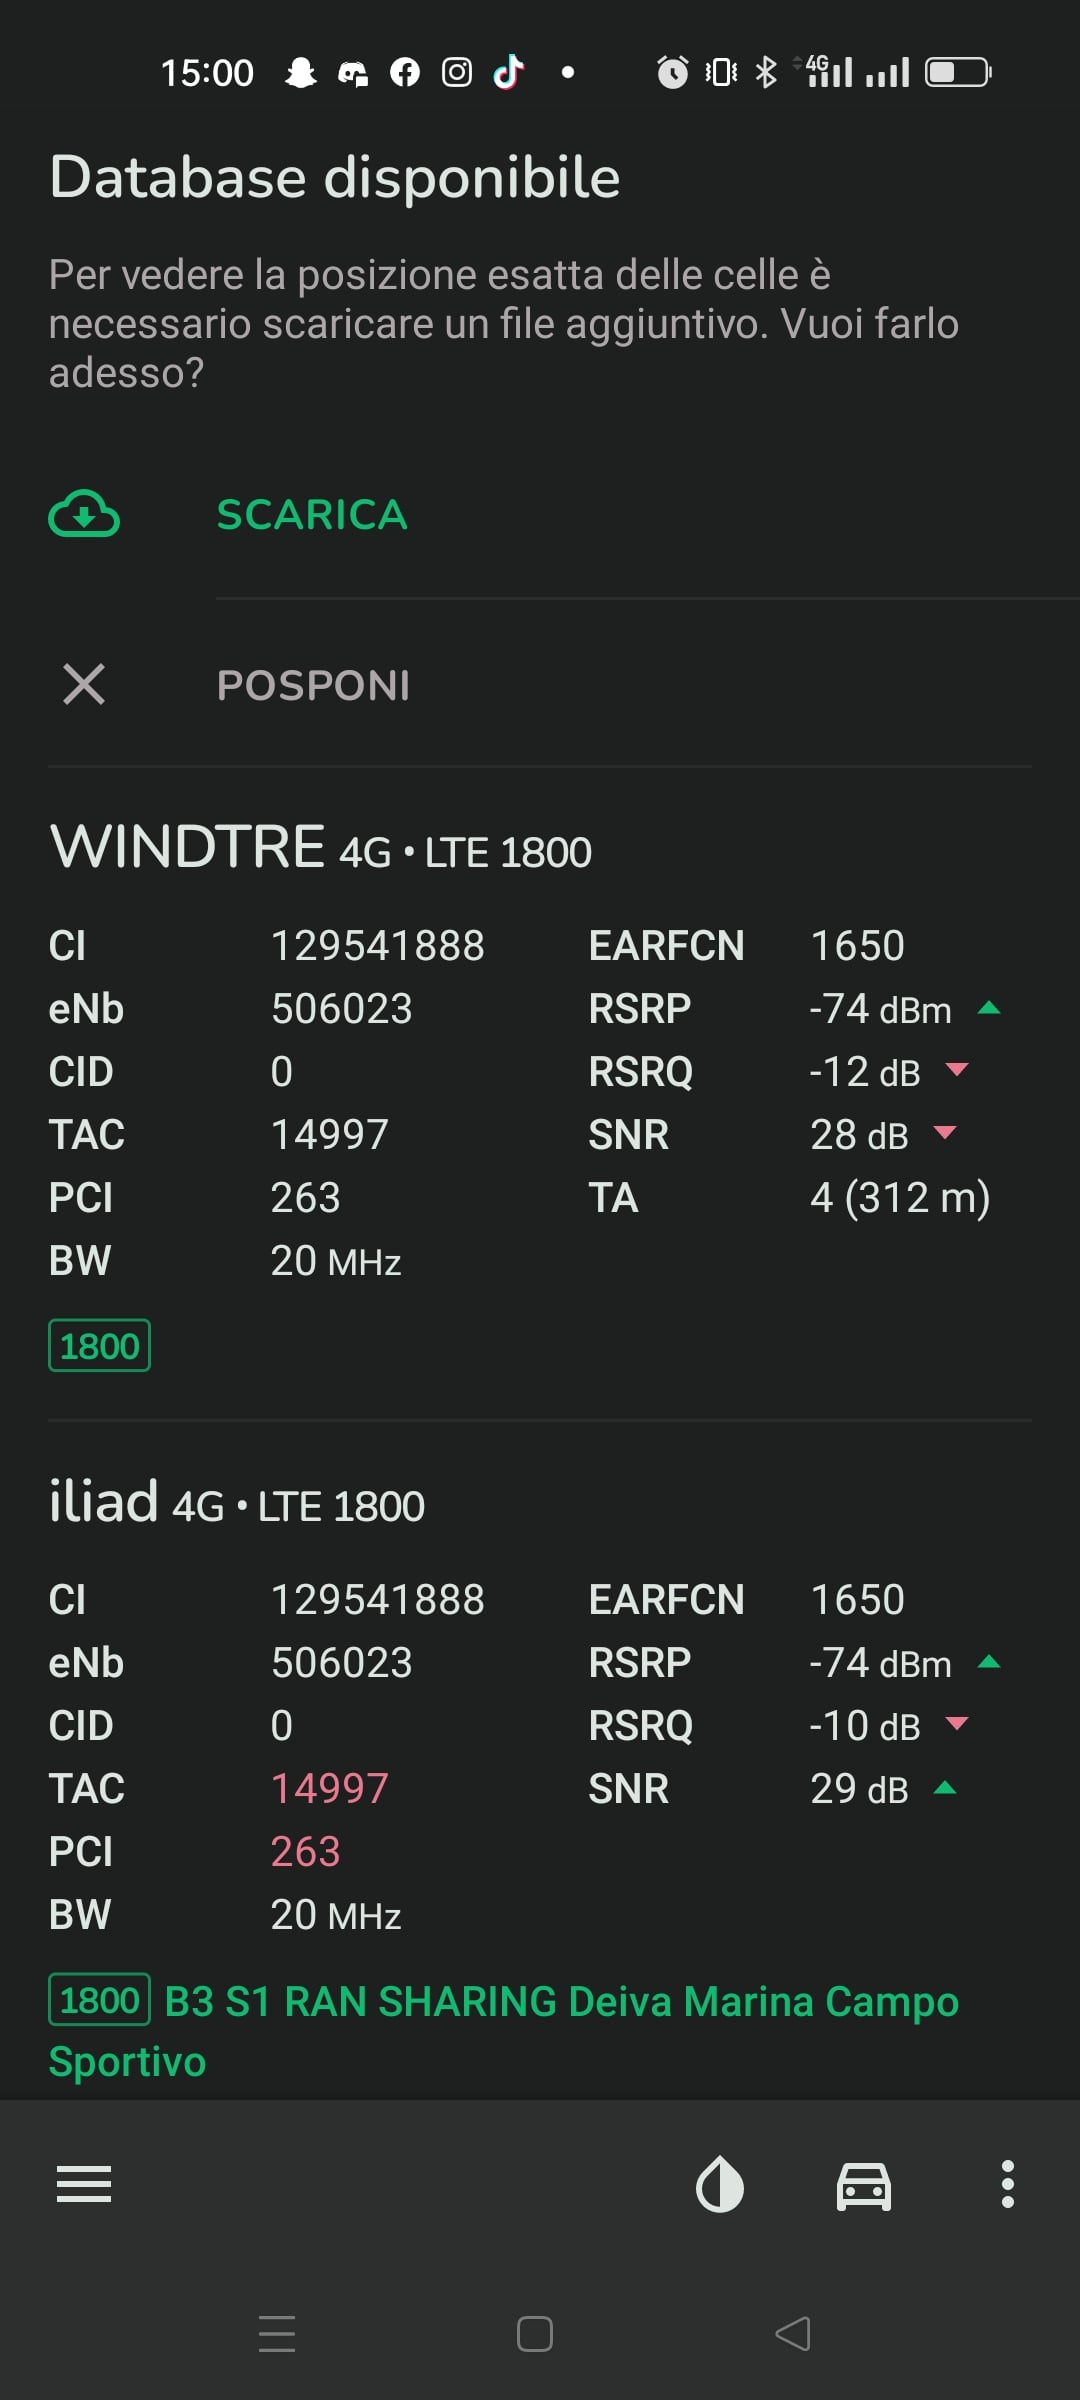Tap the X icon next to POSPONI

(84, 684)
